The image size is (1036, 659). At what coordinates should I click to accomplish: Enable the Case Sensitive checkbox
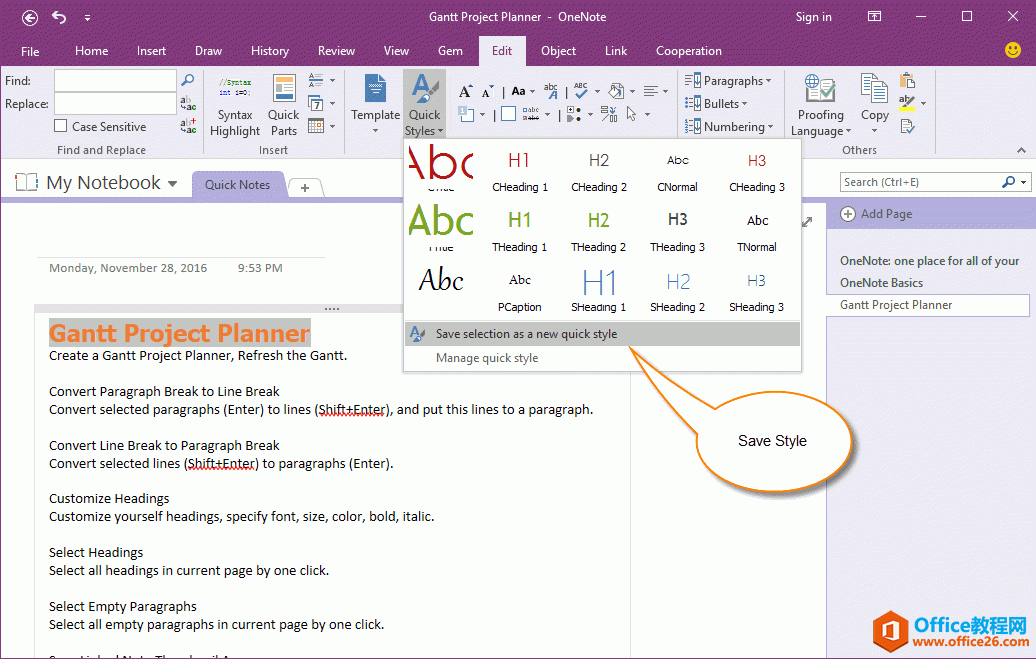coord(62,127)
